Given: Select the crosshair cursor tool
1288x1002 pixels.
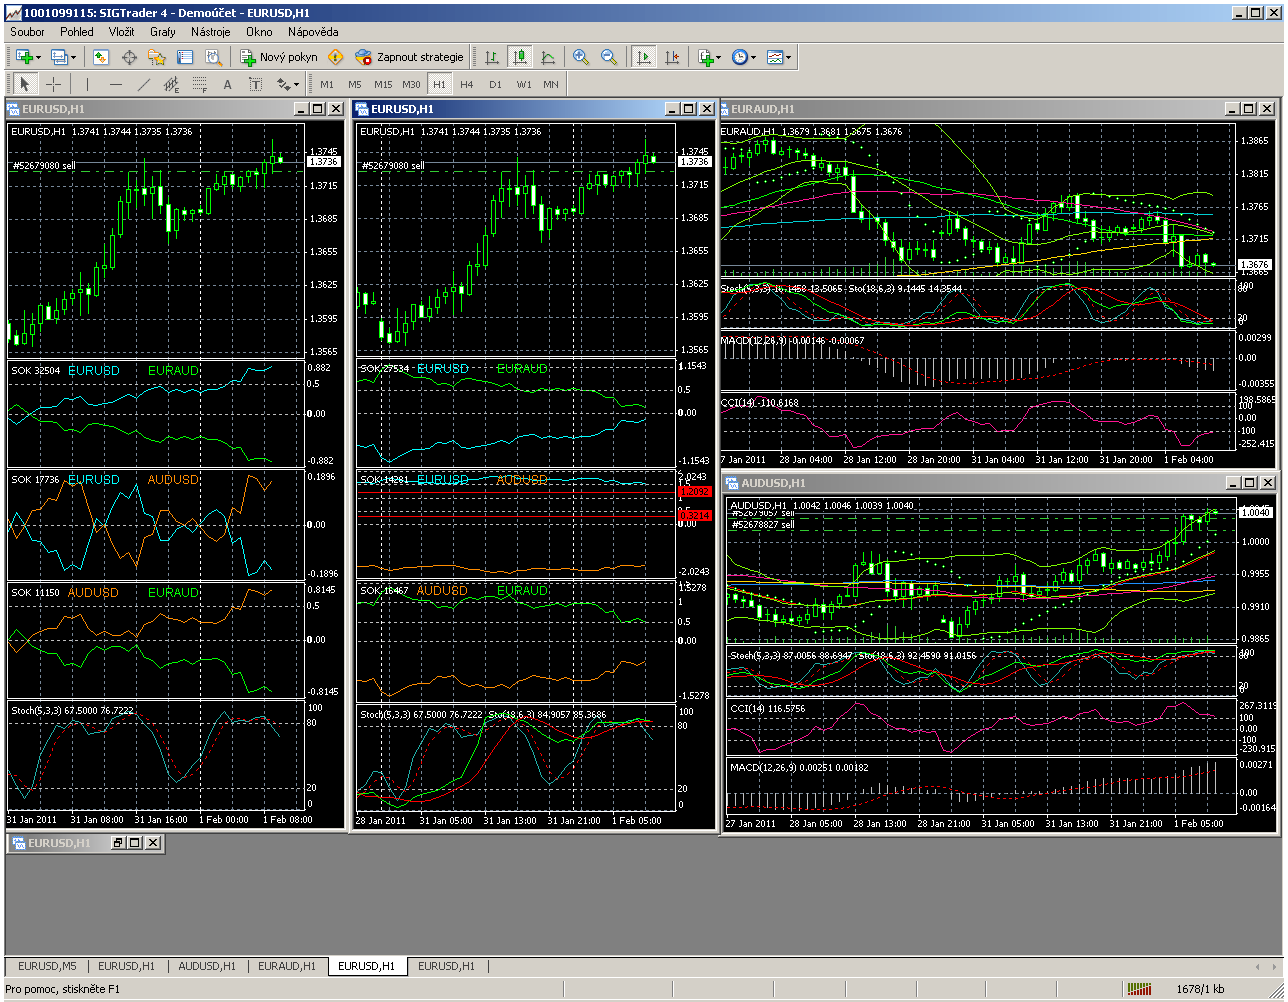Looking at the screenshot, I should 54,84.
